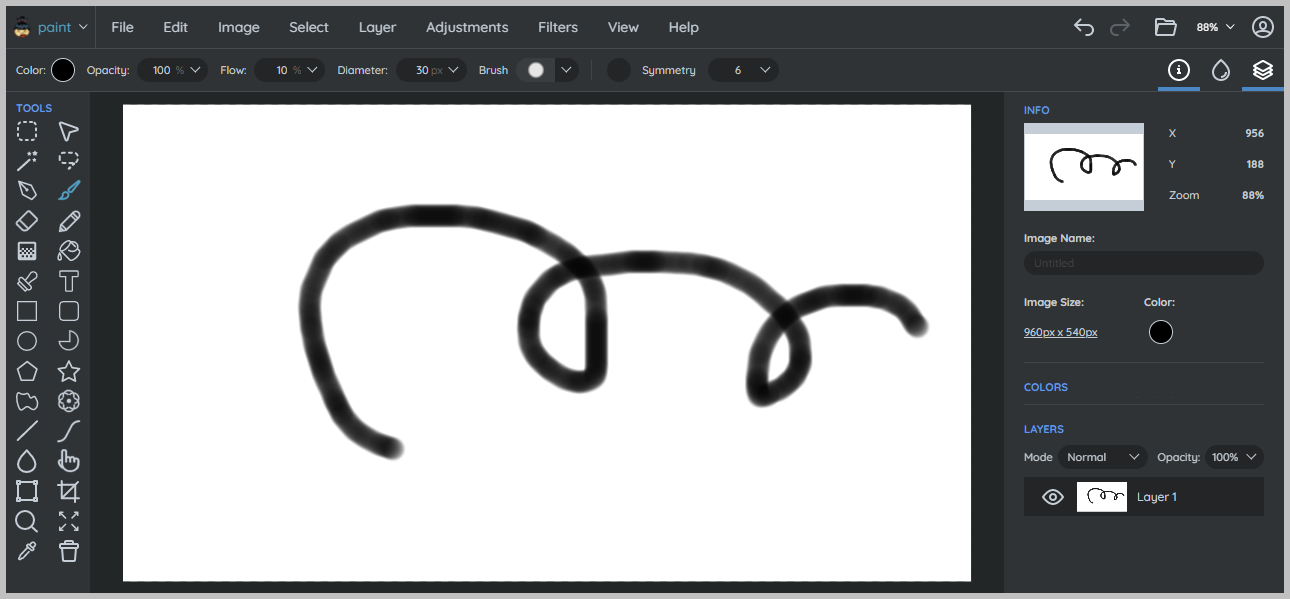
Task: Open the folder icon in top bar
Action: [x=1165, y=27]
